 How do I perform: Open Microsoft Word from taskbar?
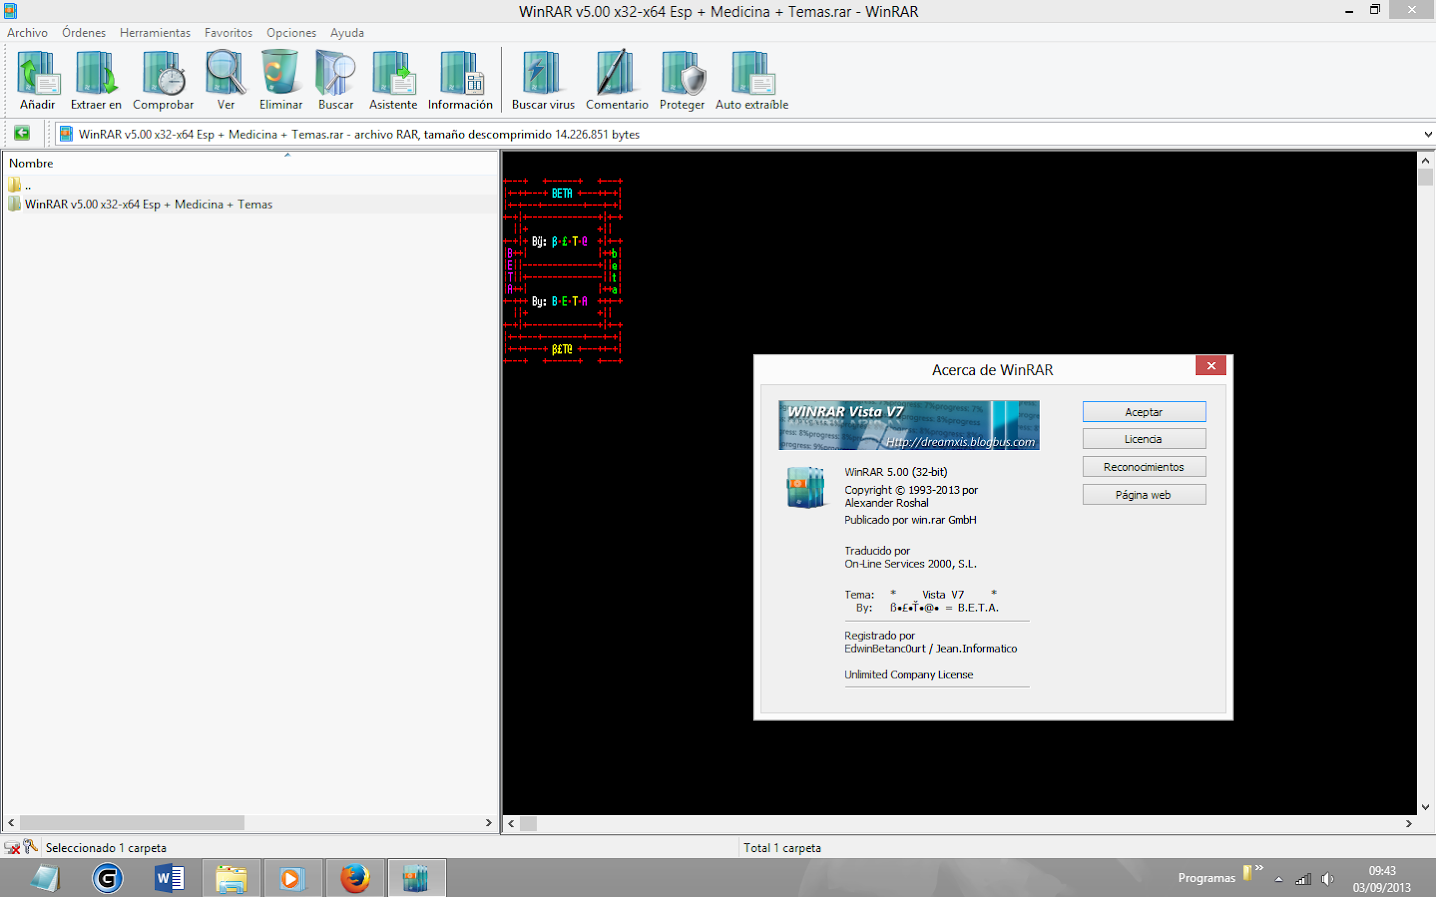click(x=169, y=879)
